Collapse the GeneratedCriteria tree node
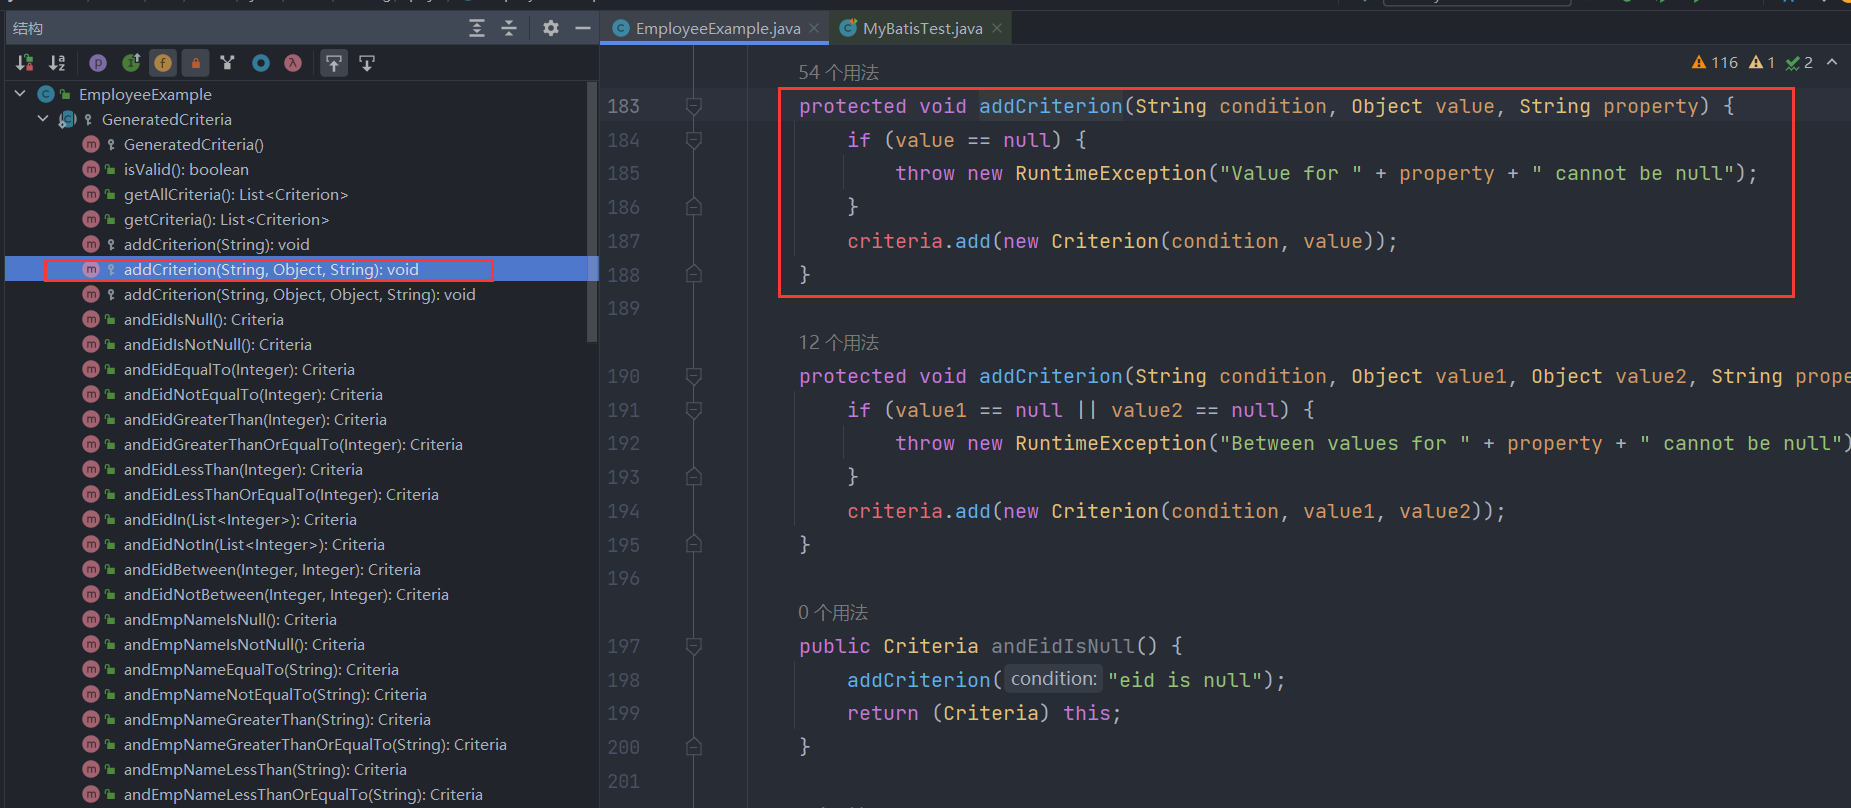1851x808 pixels. pos(43,119)
